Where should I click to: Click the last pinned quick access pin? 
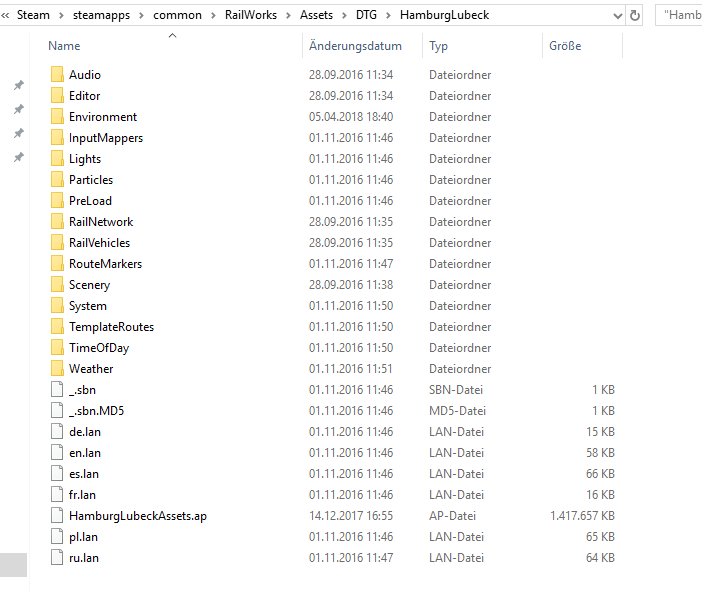click(19, 157)
